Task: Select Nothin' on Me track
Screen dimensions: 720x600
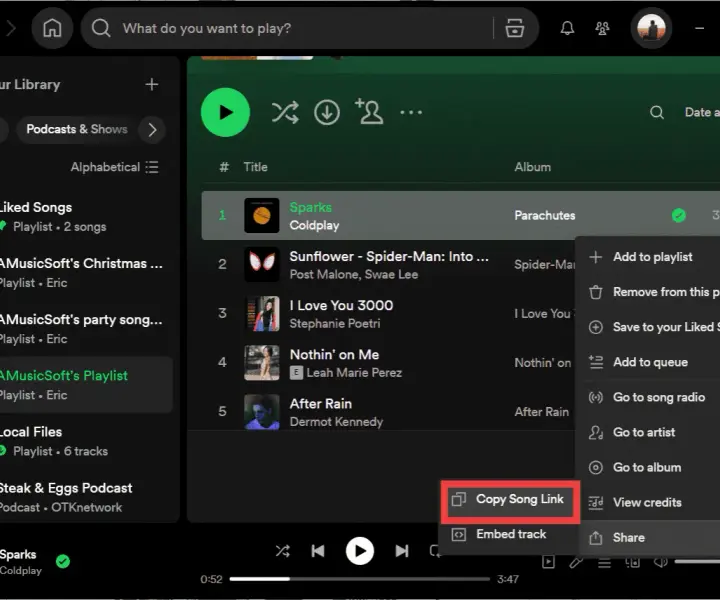Action: [x=334, y=354]
